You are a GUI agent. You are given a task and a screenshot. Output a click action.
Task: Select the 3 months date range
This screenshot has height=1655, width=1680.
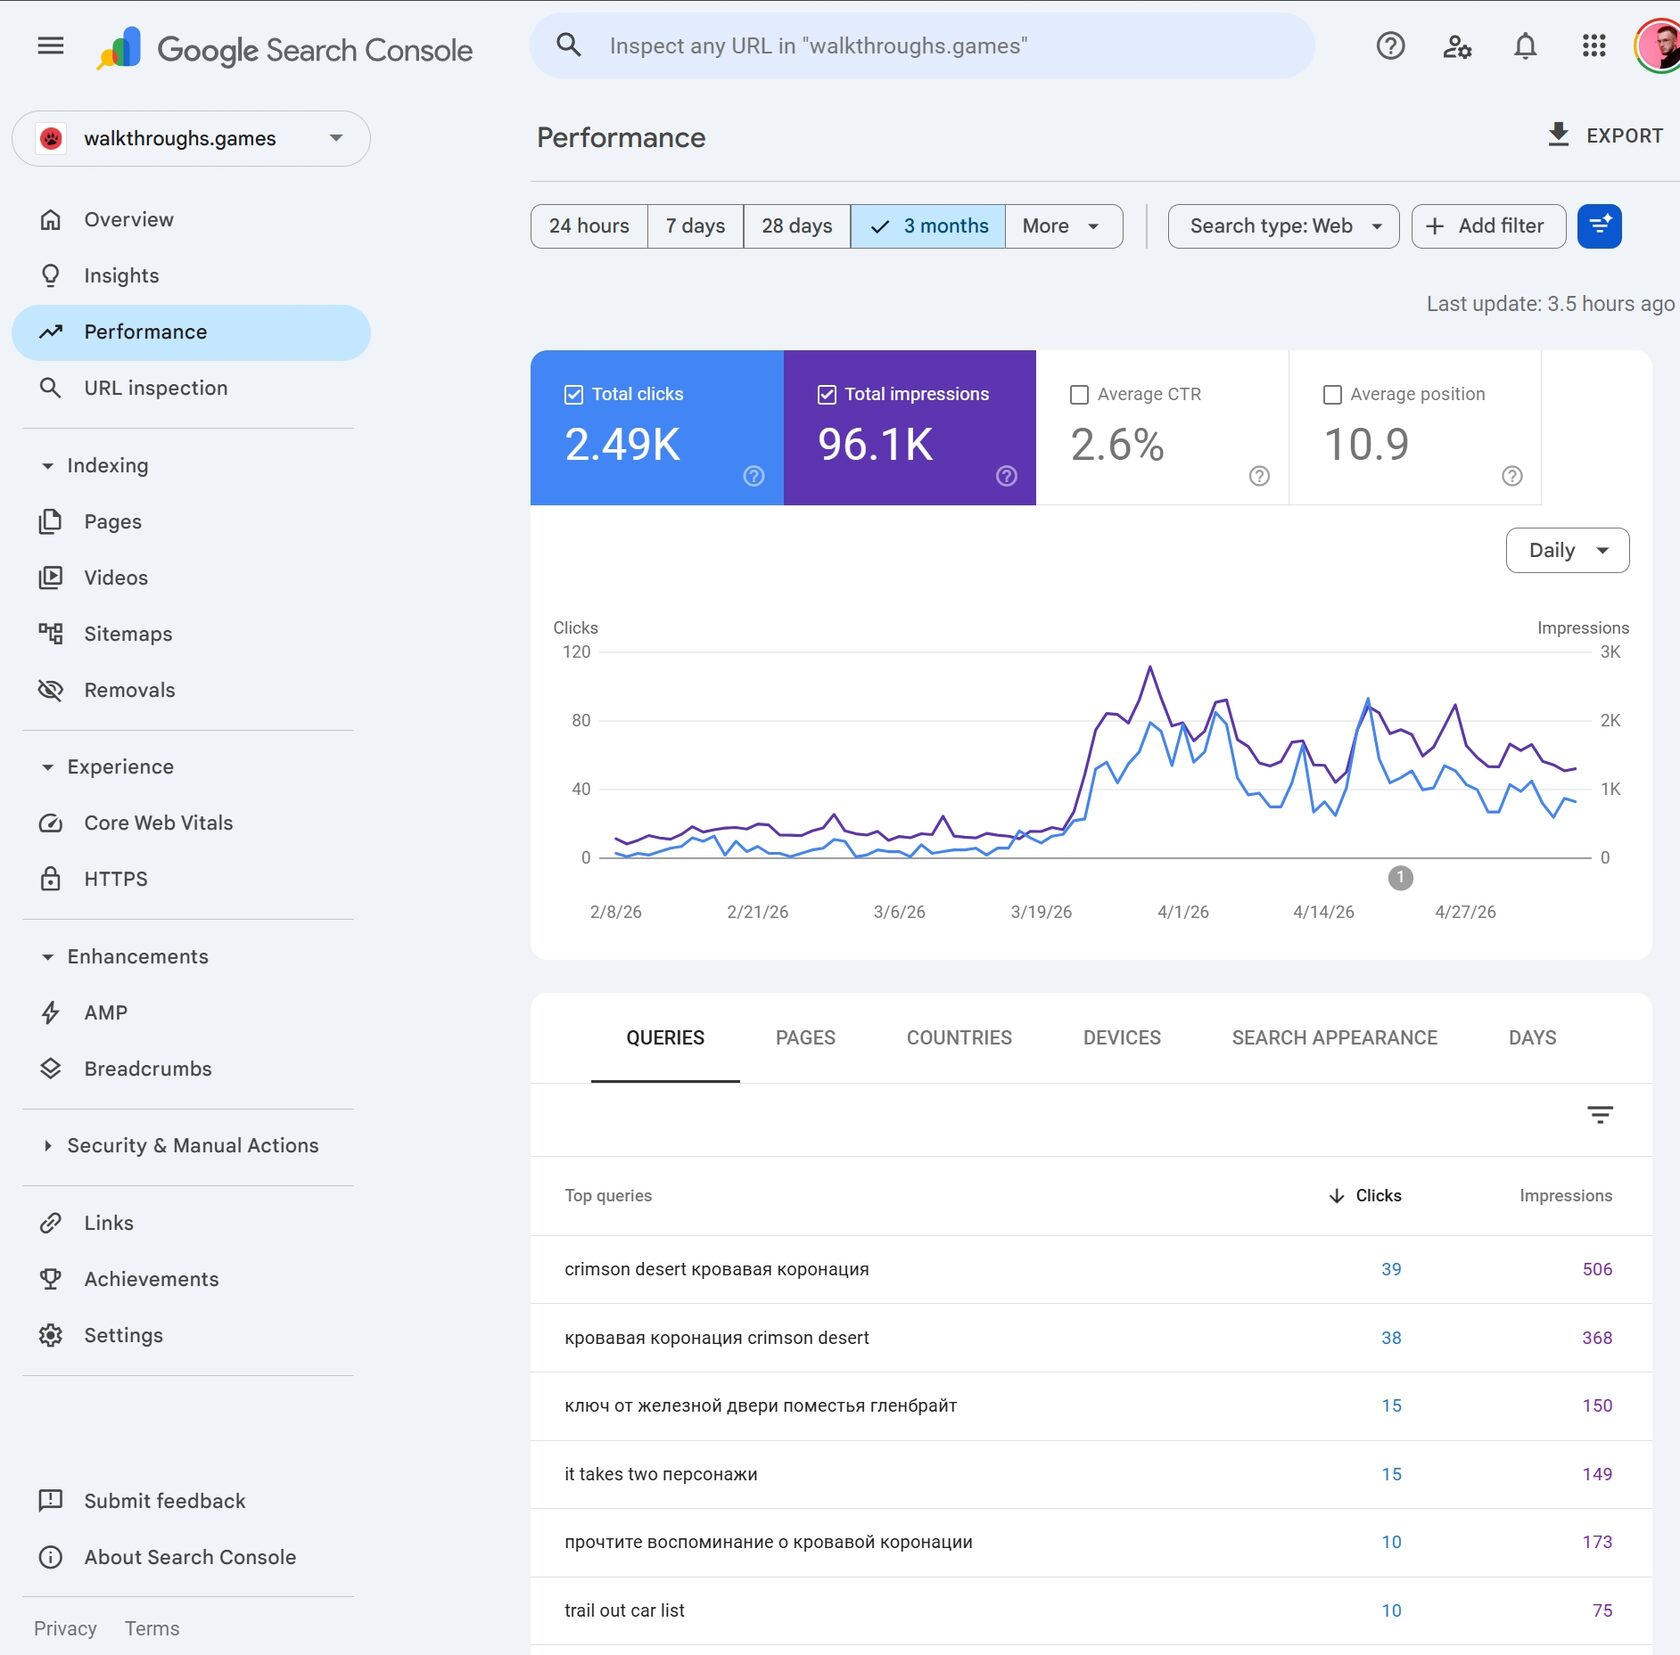click(928, 226)
